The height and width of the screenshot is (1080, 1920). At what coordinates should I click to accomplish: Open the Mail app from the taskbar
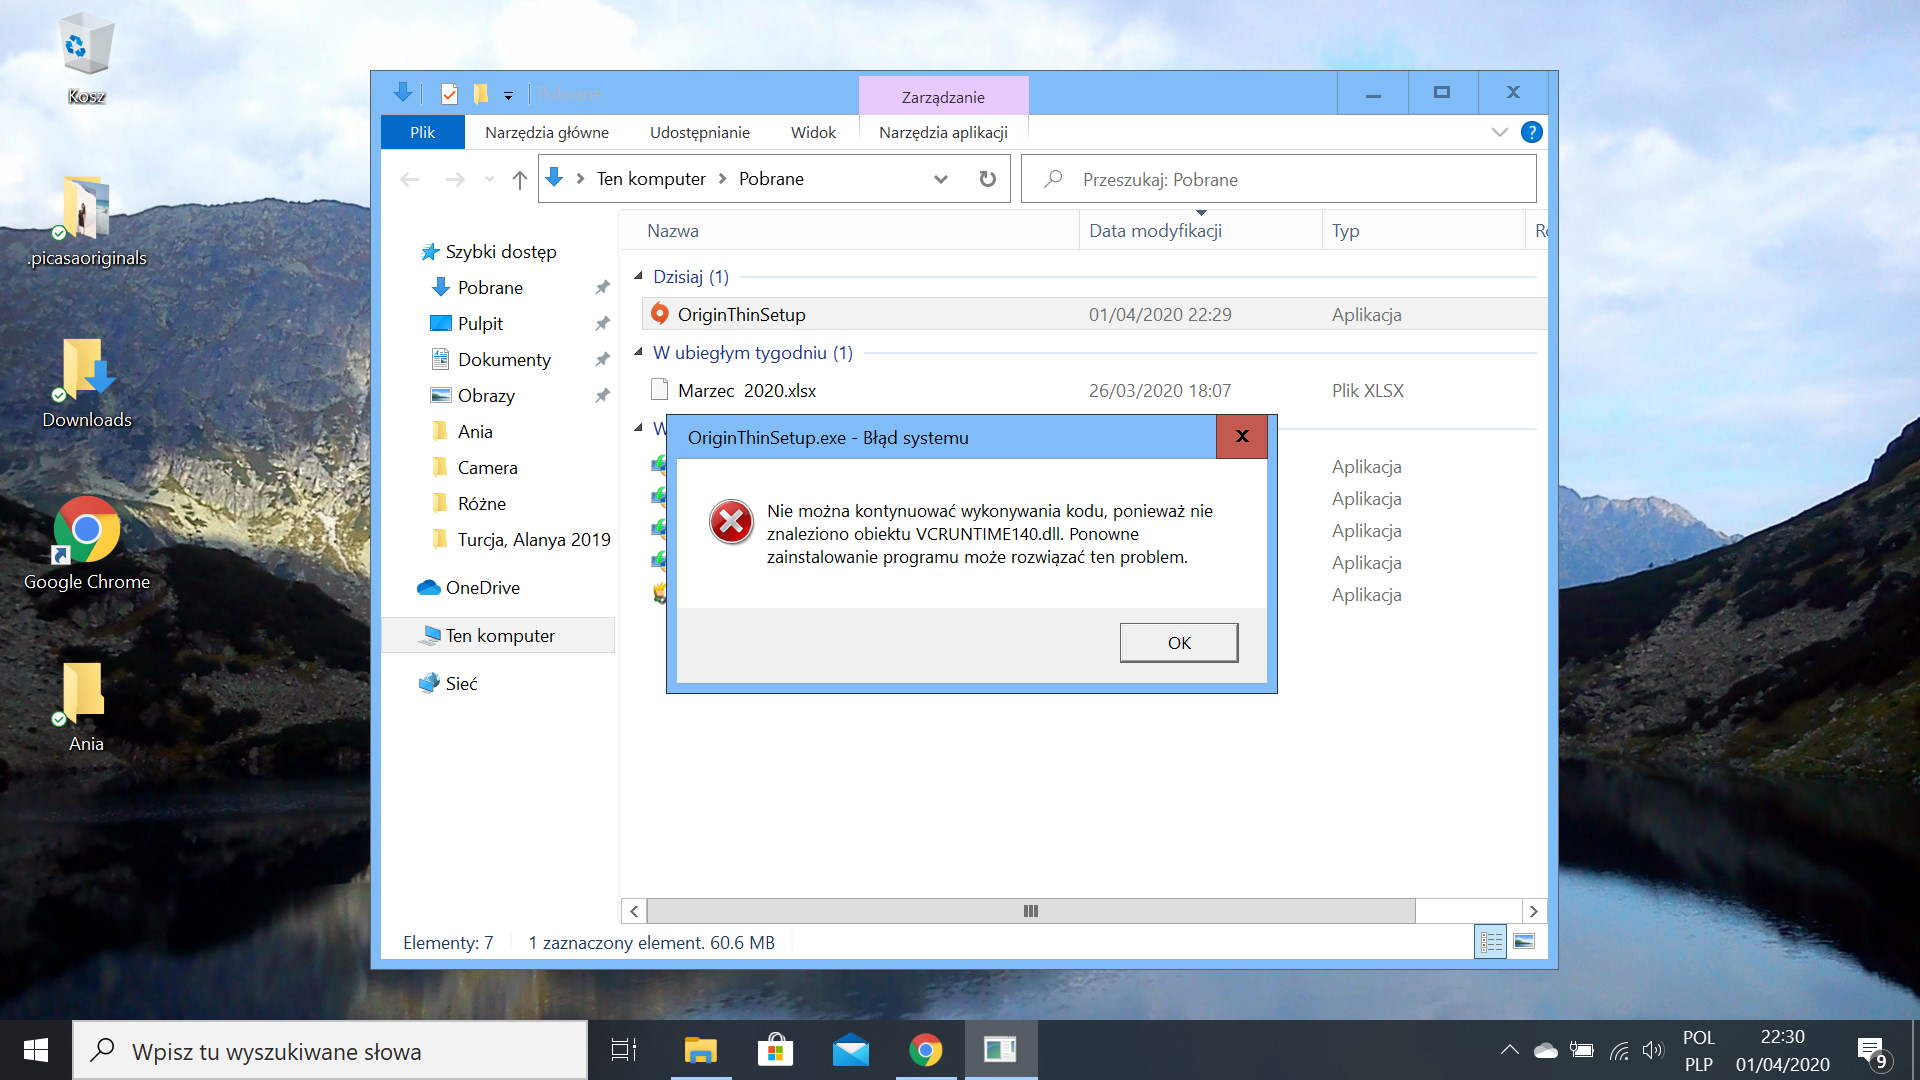tap(850, 1051)
